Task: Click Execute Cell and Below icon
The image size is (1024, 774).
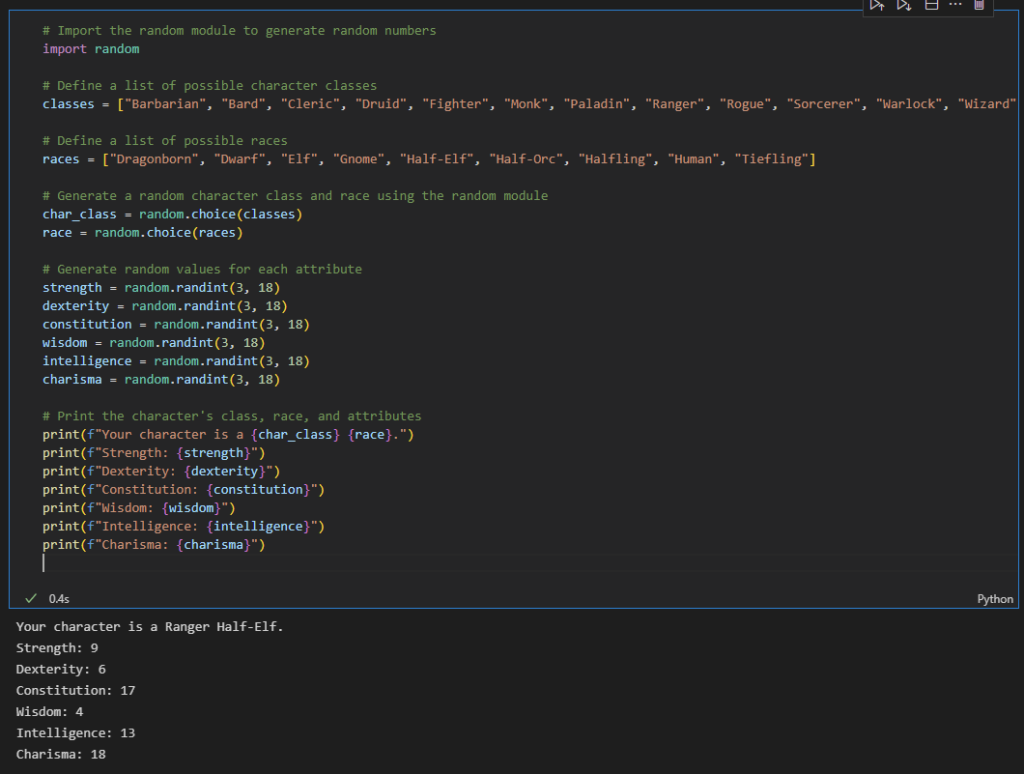Action: 904,5
